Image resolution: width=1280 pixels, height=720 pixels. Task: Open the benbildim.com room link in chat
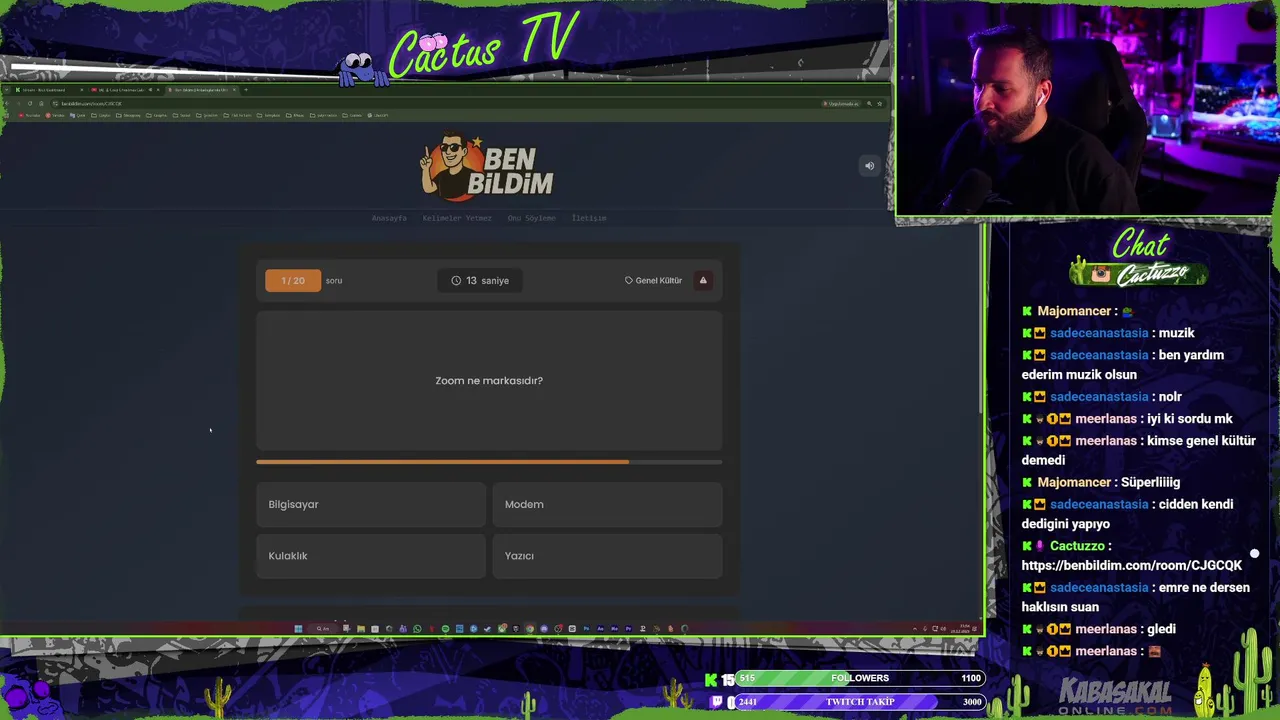click(1132, 566)
